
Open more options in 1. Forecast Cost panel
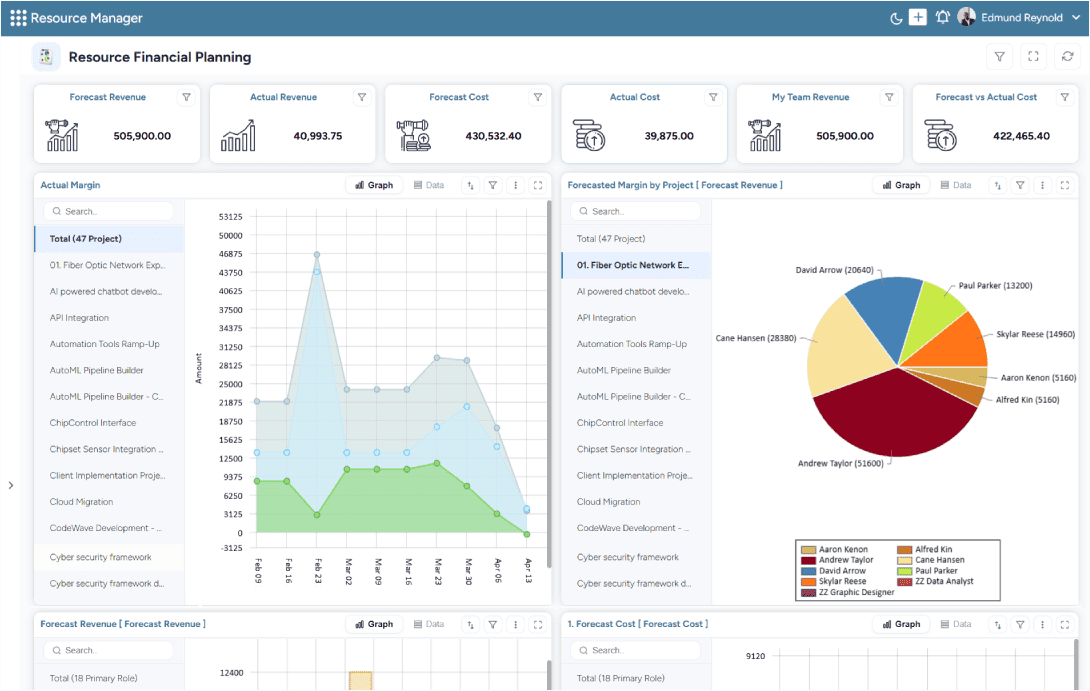pos(1042,625)
